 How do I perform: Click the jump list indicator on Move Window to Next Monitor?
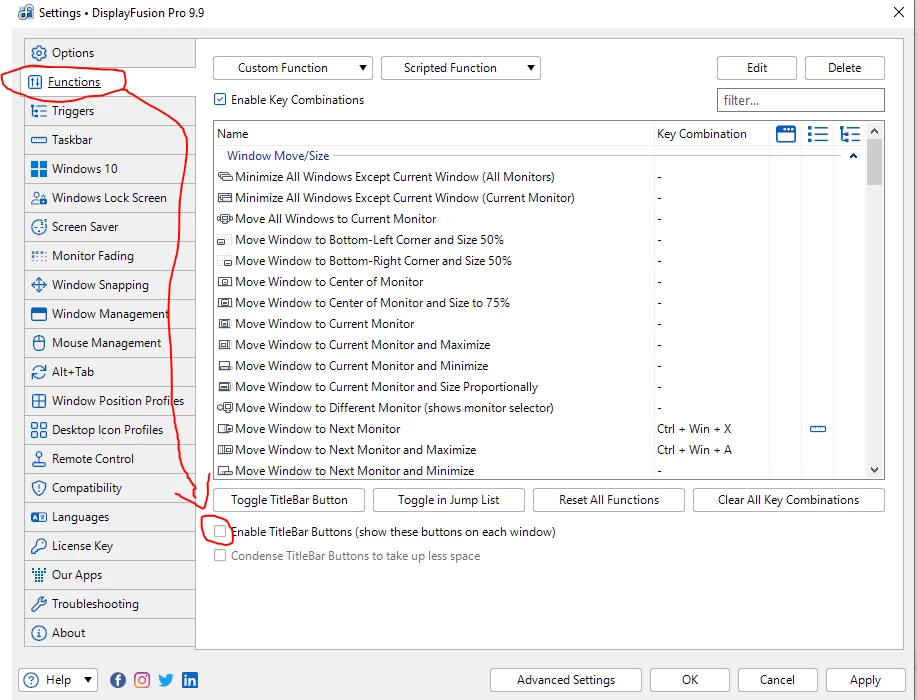coord(818,429)
